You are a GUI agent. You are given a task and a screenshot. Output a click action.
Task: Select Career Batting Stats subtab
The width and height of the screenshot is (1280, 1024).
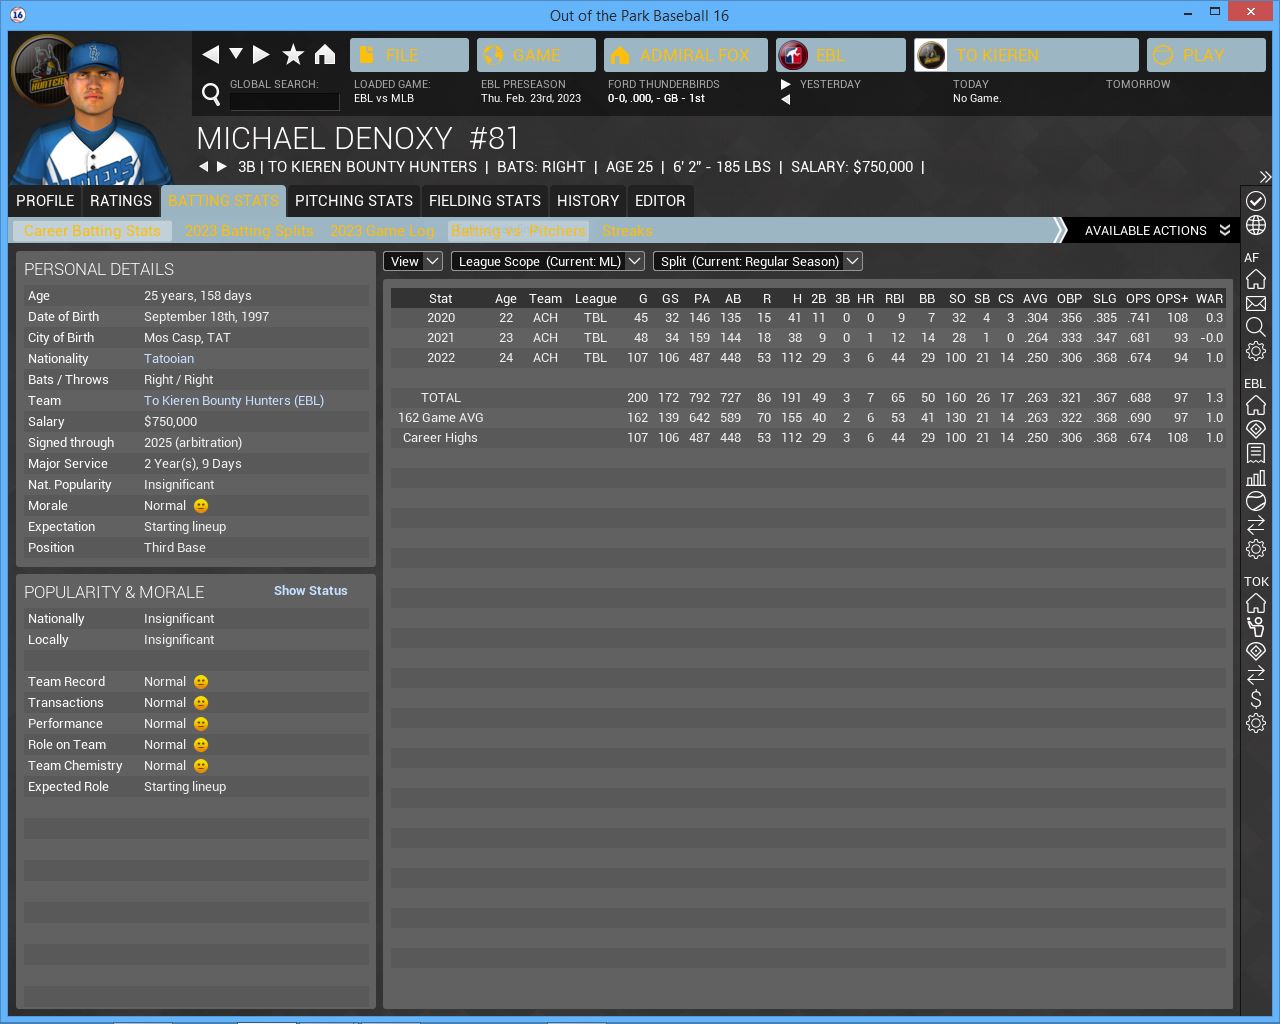click(x=92, y=231)
